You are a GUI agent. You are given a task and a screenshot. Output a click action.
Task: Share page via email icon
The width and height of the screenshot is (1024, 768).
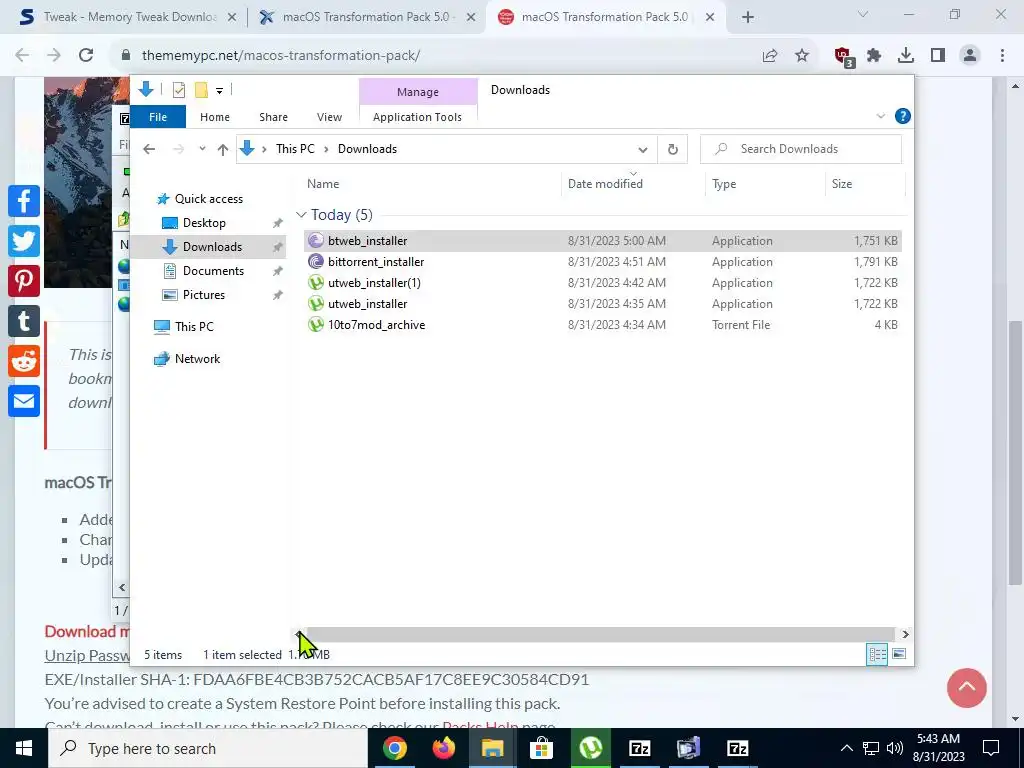[24, 401]
